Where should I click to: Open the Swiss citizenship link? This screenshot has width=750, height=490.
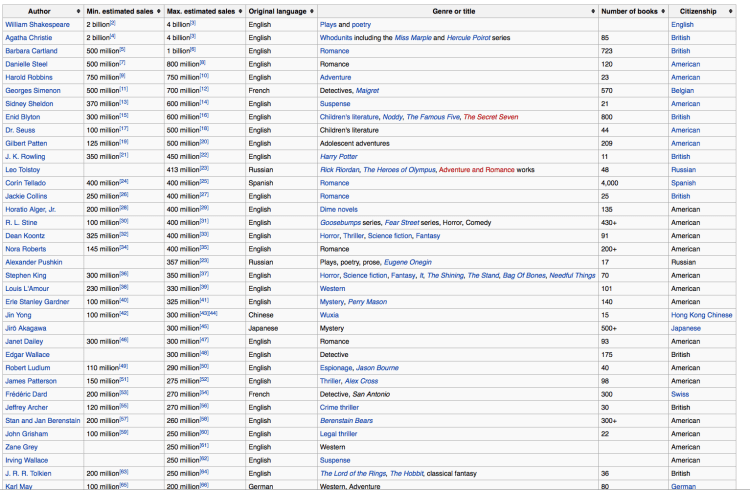pos(680,394)
